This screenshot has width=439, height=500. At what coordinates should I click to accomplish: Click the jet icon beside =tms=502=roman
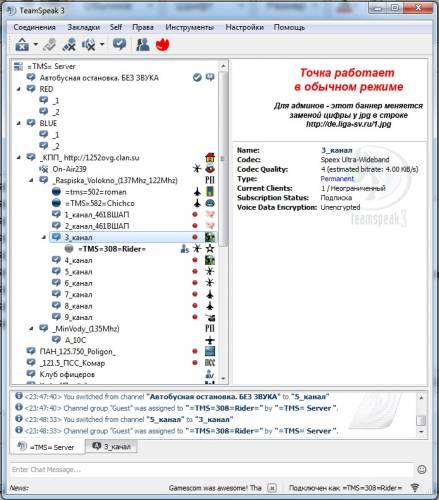[x=197, y=192]
